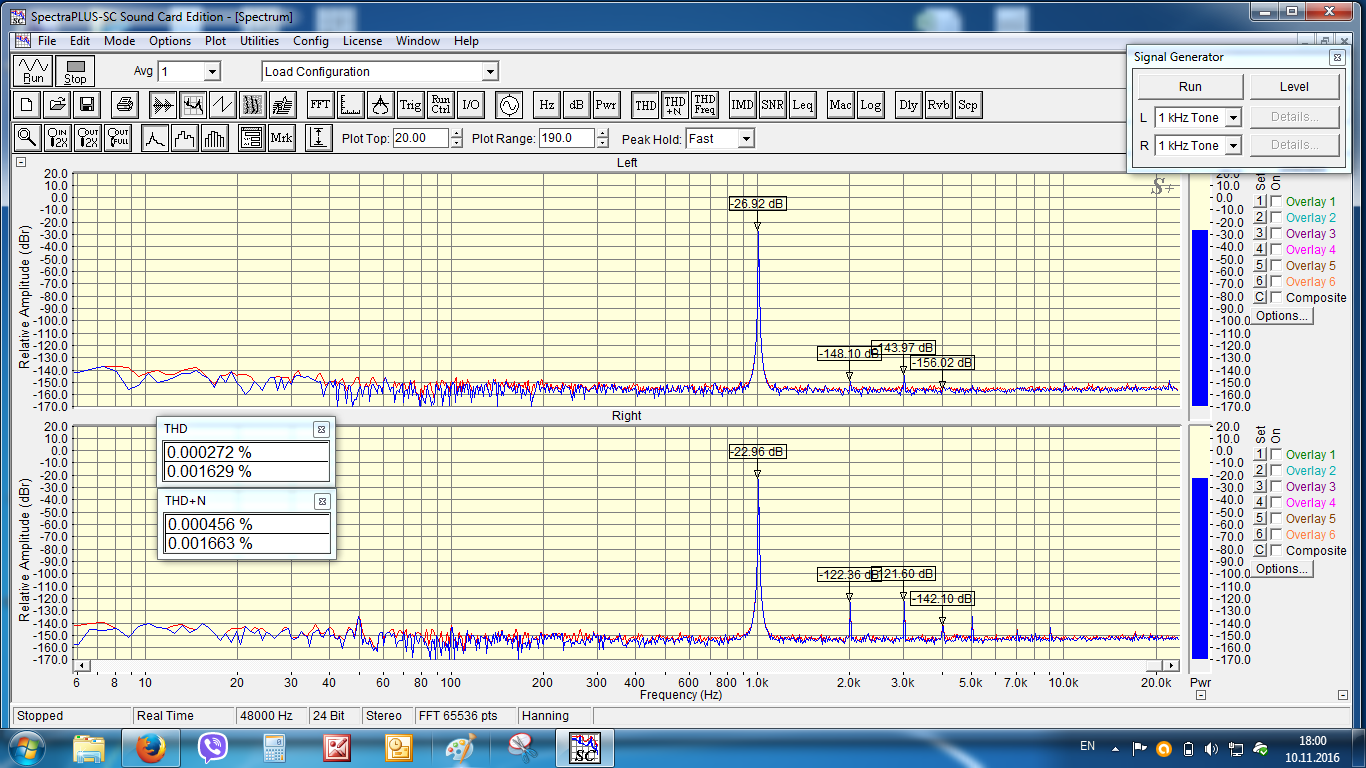Viewport: 1366px width, 768px height.
Task: Click the Level button in Signal Generator
Action: (1294, 87)
